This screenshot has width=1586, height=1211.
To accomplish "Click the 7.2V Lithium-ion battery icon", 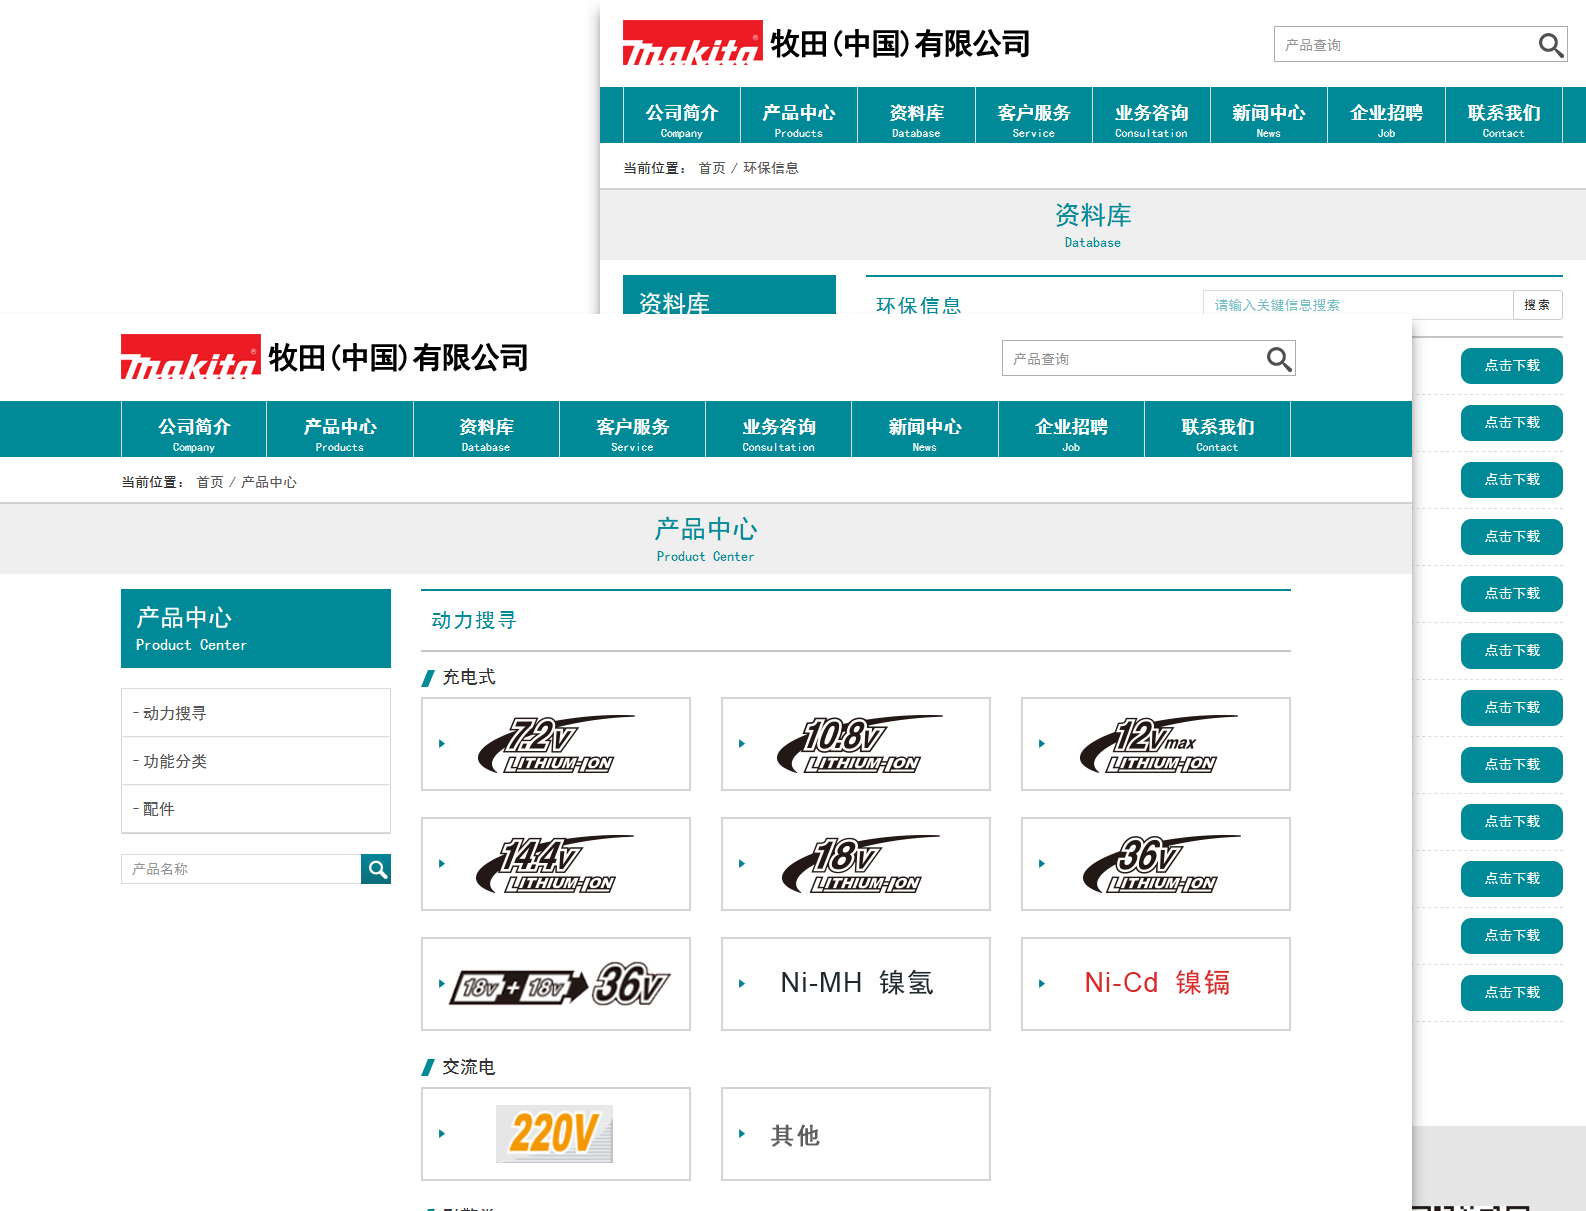I will click(x=556, y=744).
